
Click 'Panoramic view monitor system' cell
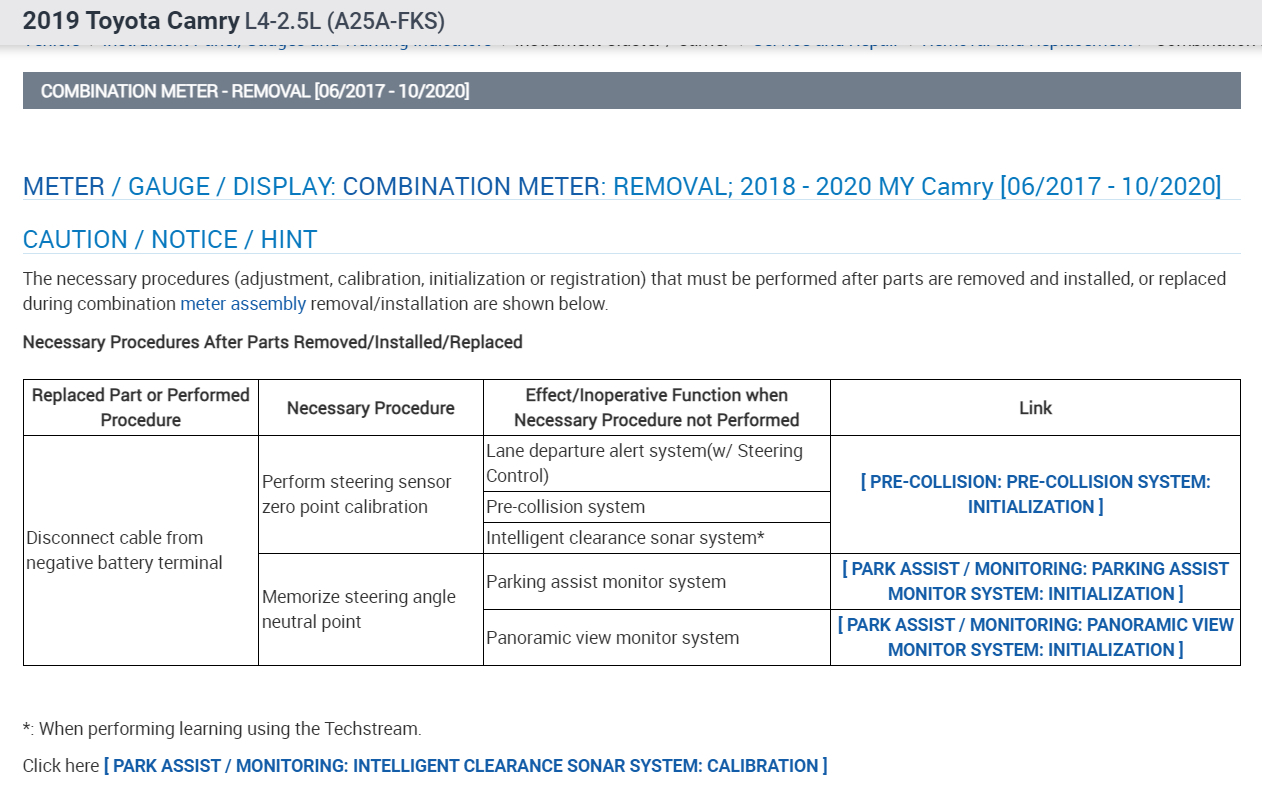pyautogui.click(x=657, y=638)
